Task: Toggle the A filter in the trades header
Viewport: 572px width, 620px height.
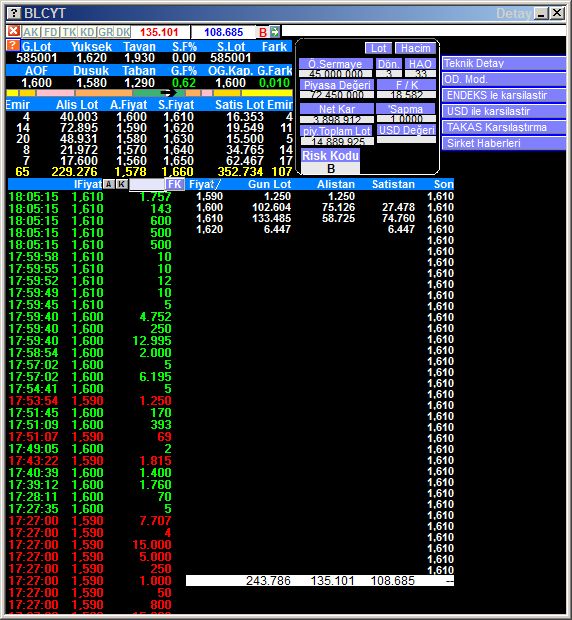Action: coord(108,184)
